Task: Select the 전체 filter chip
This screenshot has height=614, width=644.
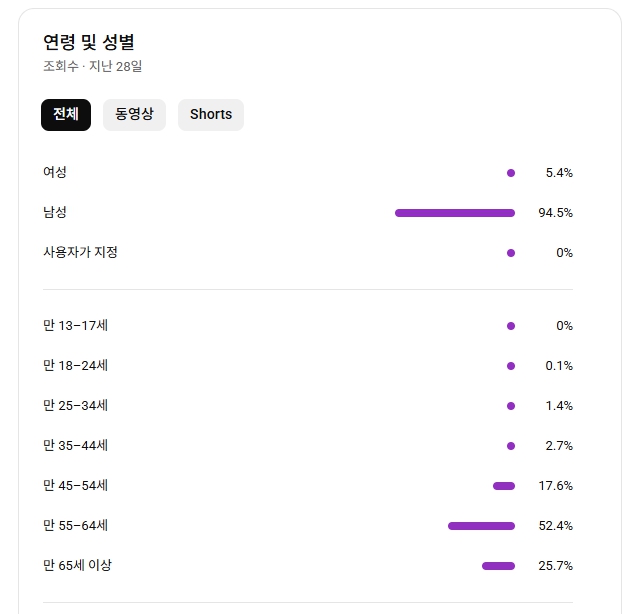Action: coord(66,114)
